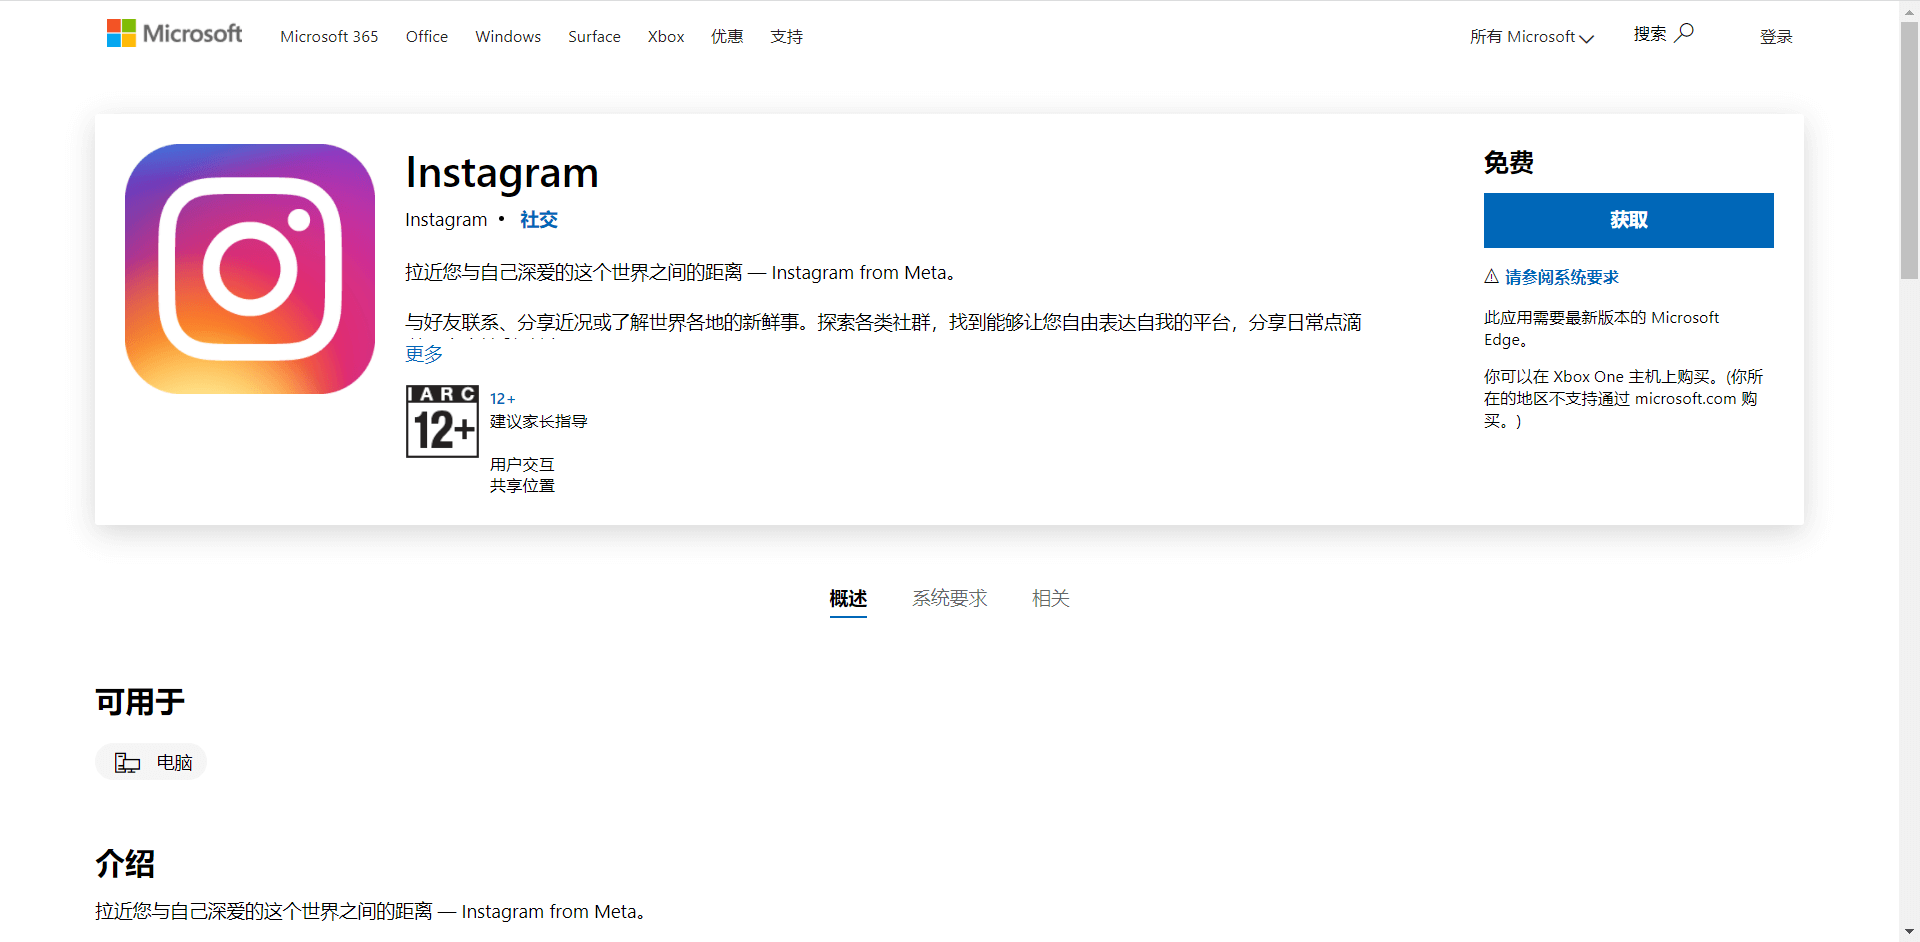
Task: Go to Windows in the top nav
Action: [x=508, y=37]
